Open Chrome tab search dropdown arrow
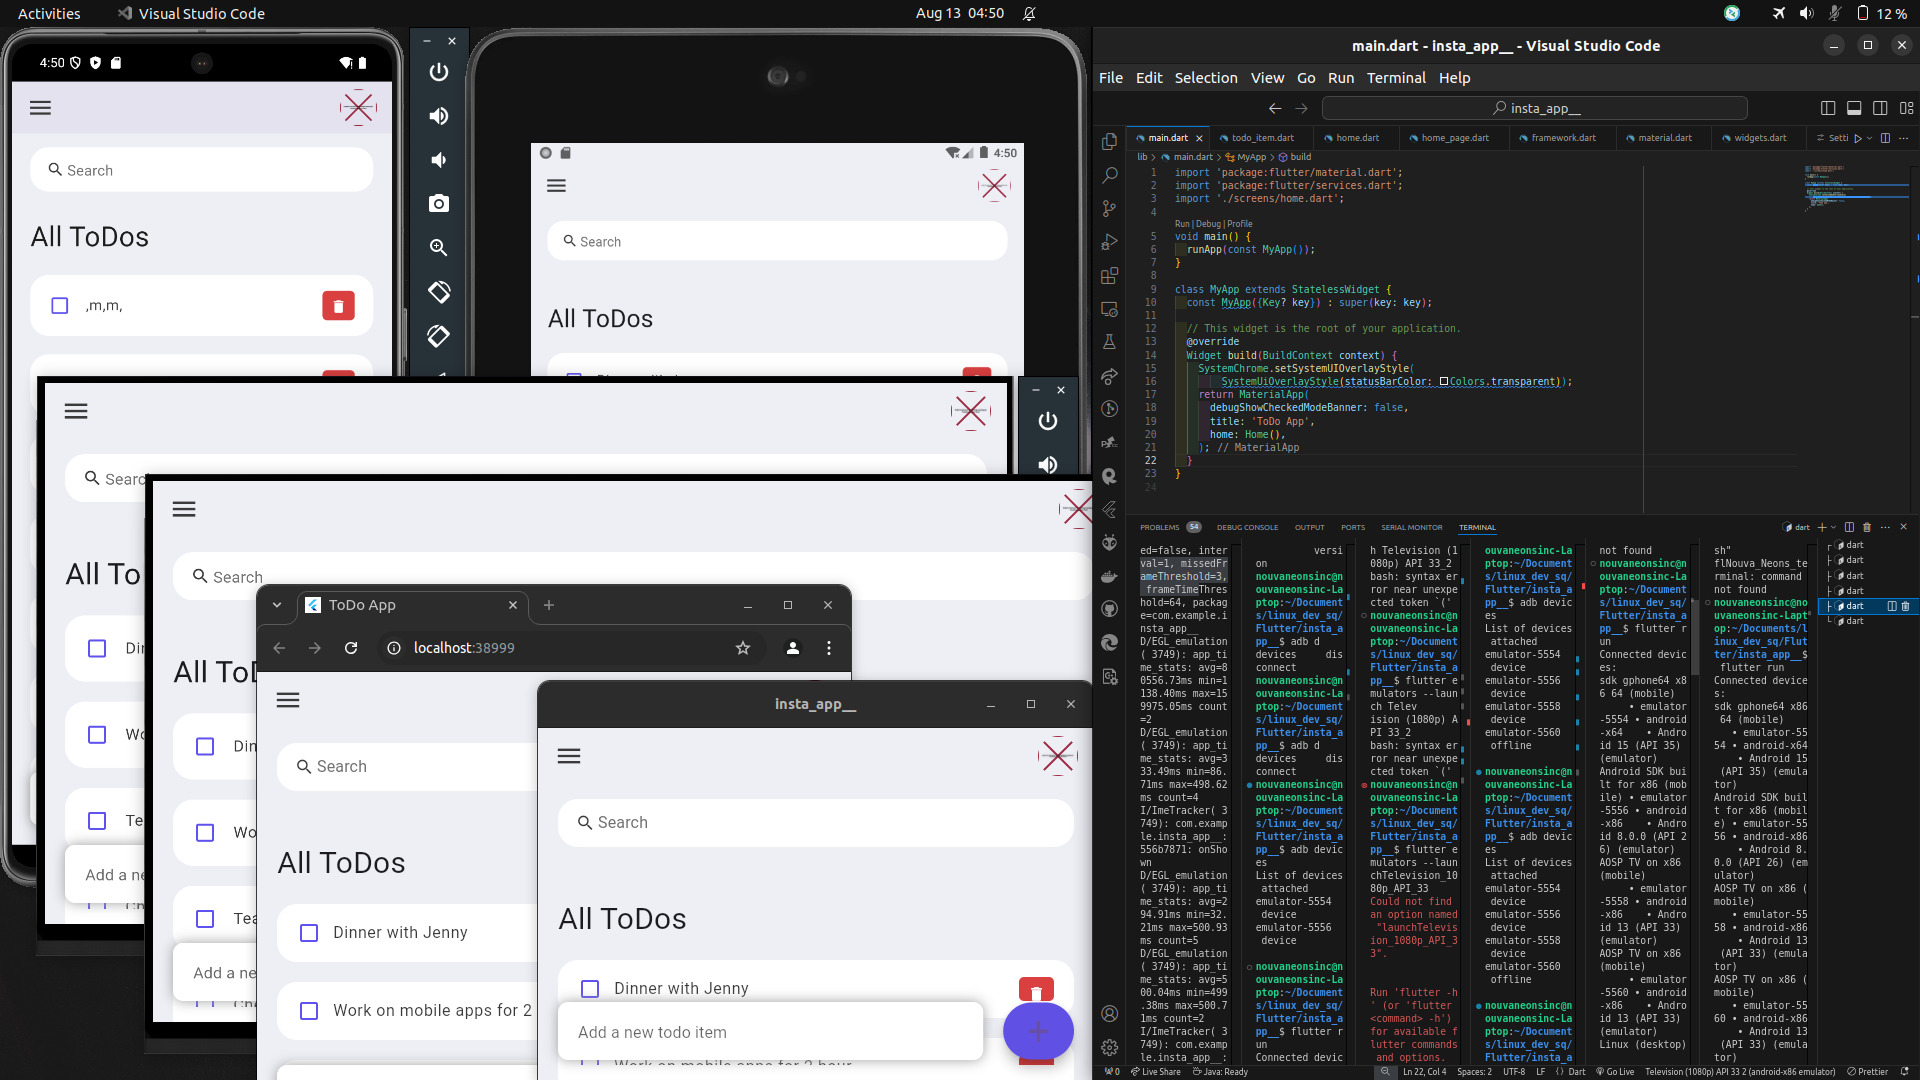The width and height of the screenshot is (1920, 1080). pos(277,605)
